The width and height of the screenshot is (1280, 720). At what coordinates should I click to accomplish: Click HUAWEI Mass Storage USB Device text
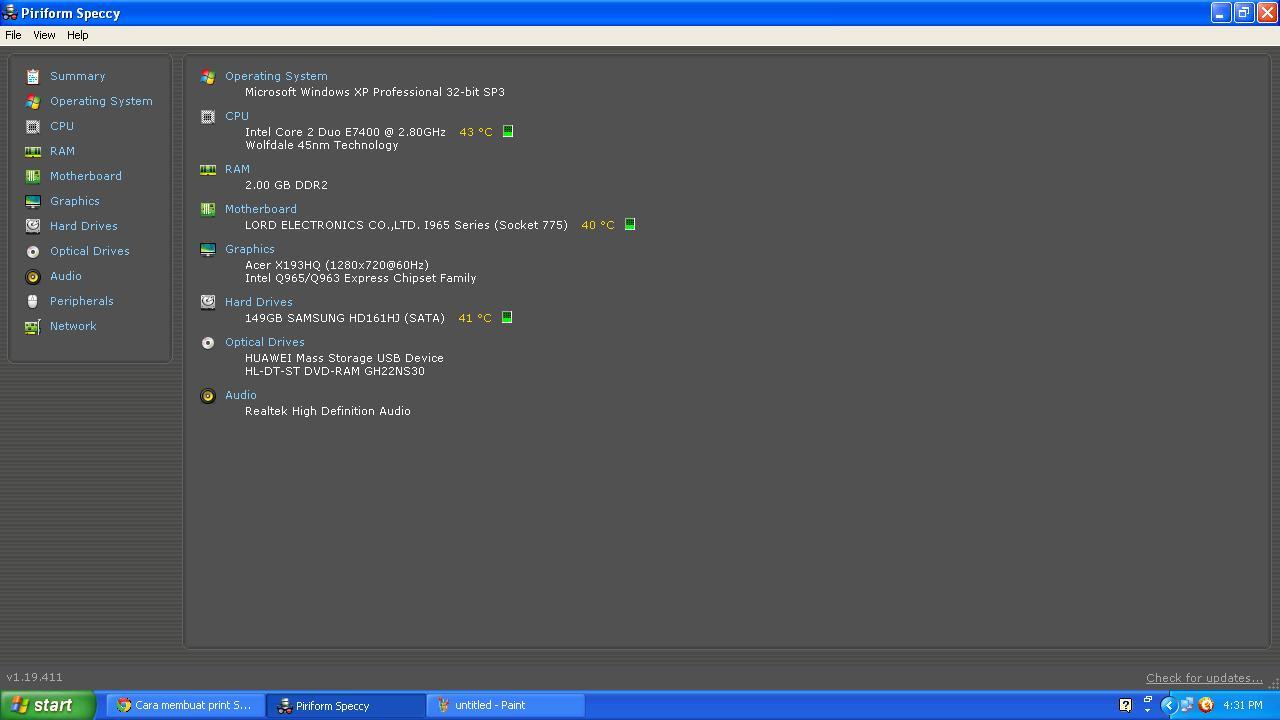coord(344,358)
